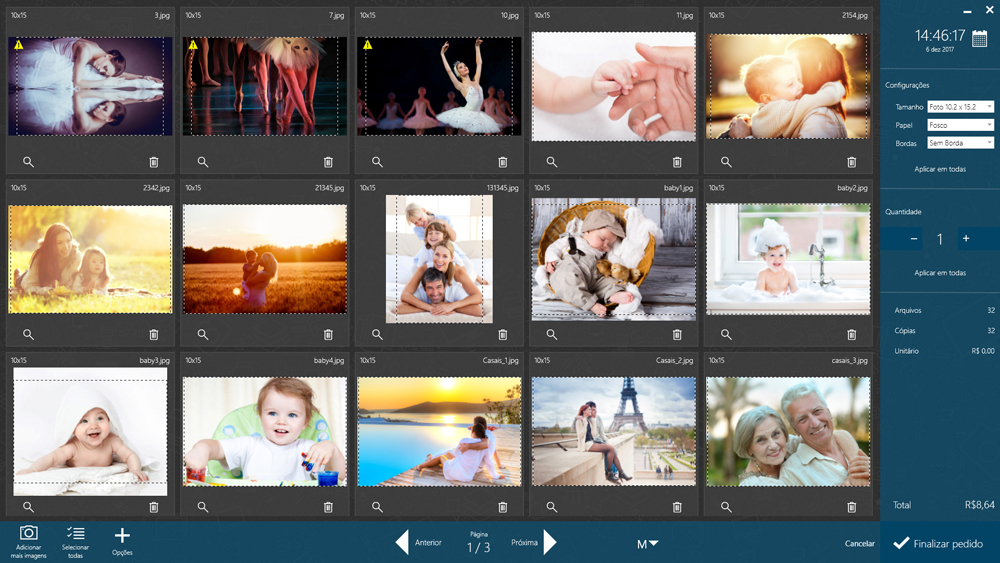Increase quantity with the plus button

pyautogui.click(x=966, y=239)
